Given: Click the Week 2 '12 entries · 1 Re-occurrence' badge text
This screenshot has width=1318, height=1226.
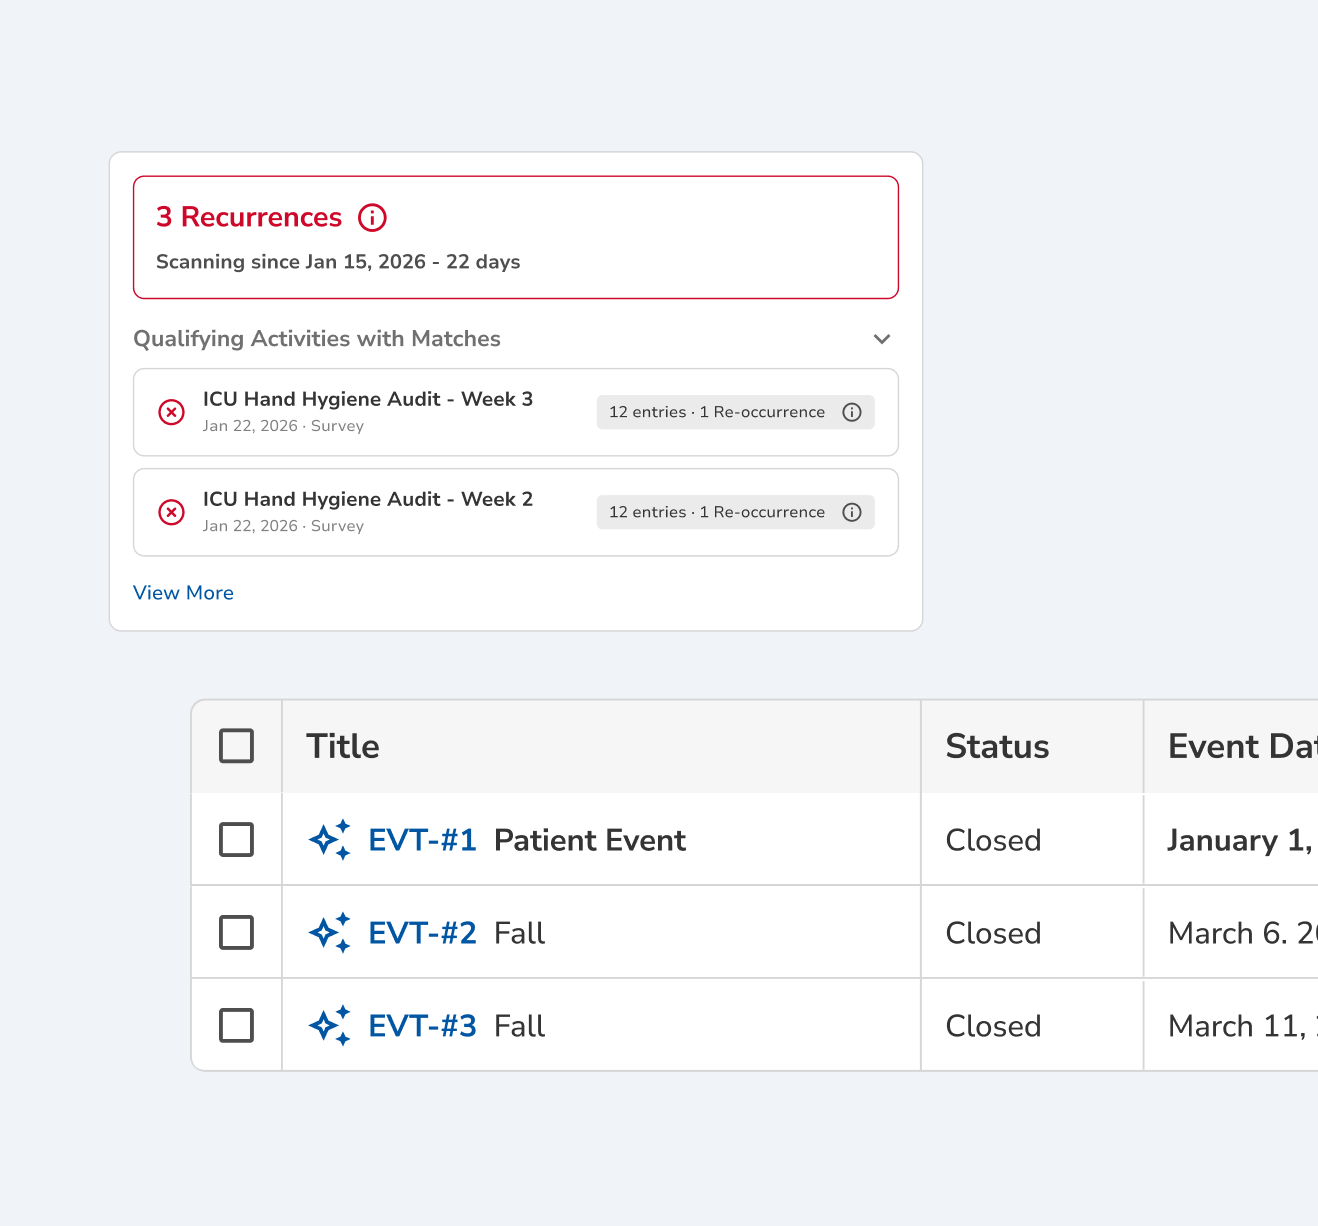Looking at the screenshot, I should coord(717,512).
